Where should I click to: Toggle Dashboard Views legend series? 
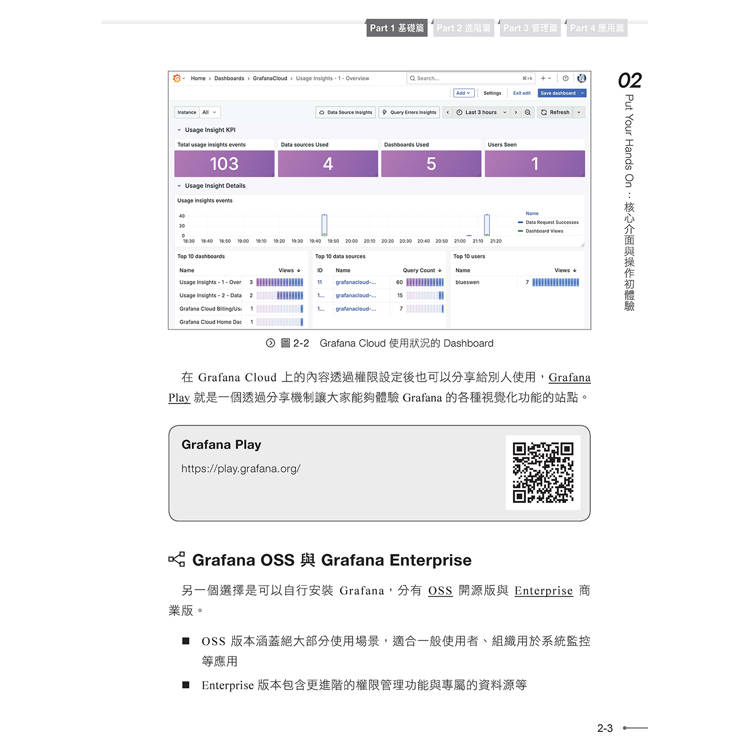pyautogui.click(x=542, y=231)
